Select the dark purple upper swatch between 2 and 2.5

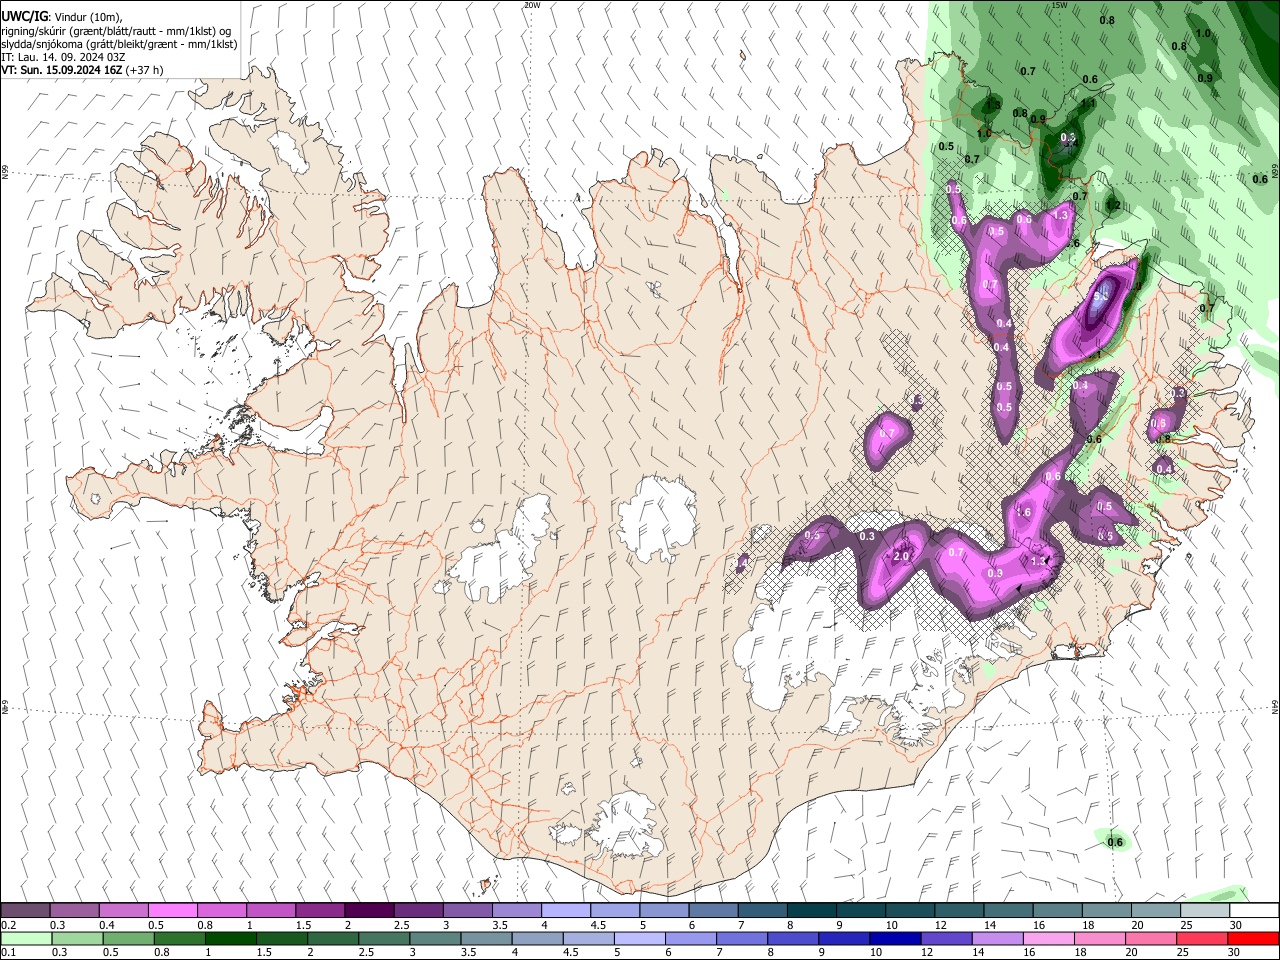tap(369, 910)
